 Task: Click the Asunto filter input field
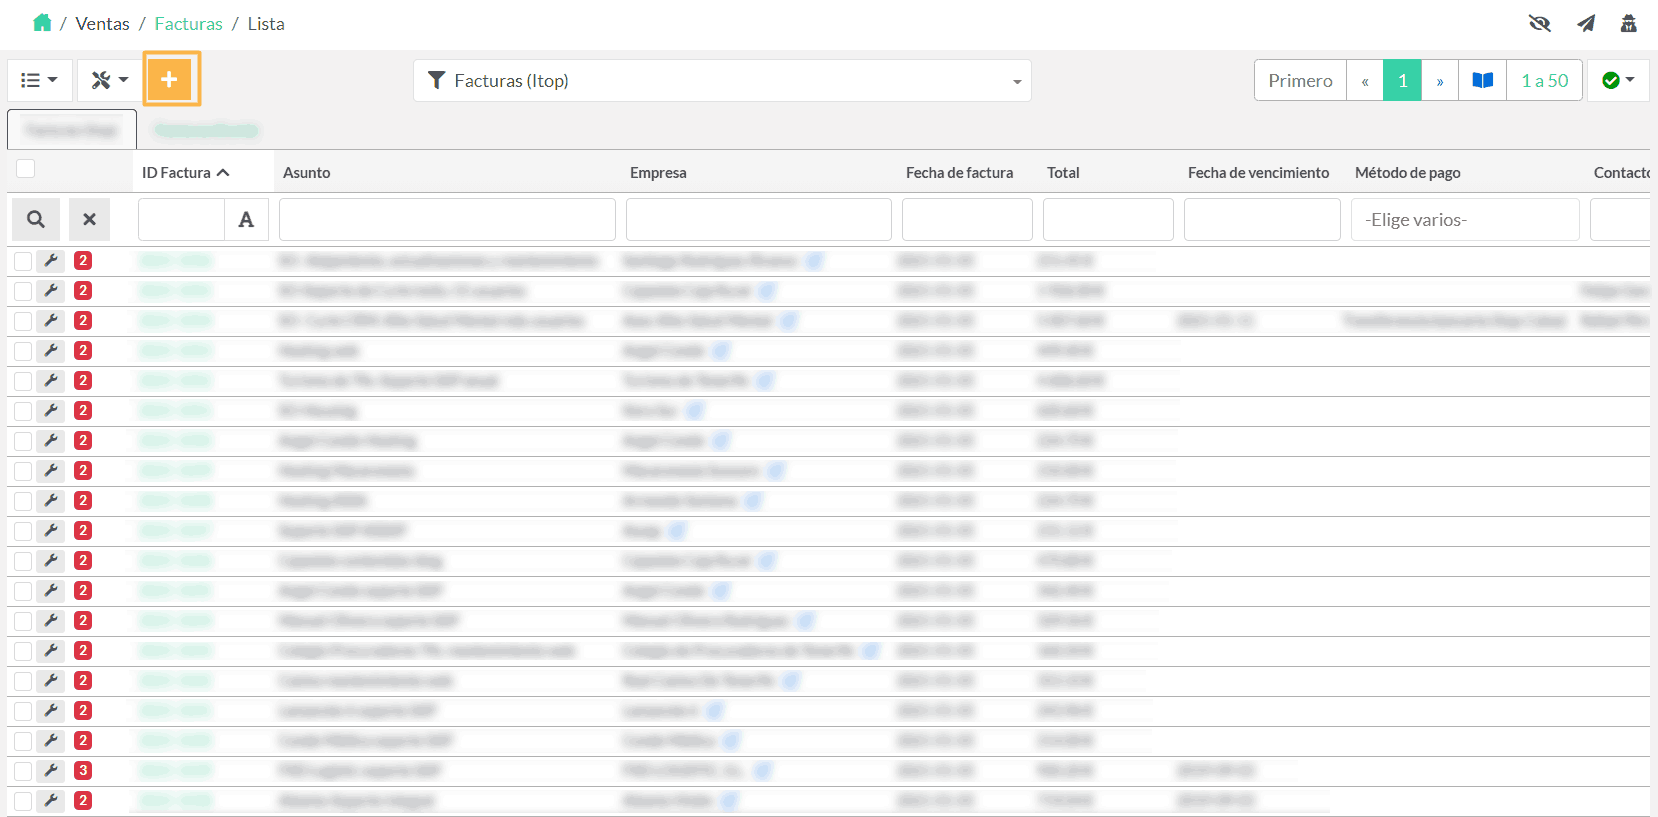447,219
